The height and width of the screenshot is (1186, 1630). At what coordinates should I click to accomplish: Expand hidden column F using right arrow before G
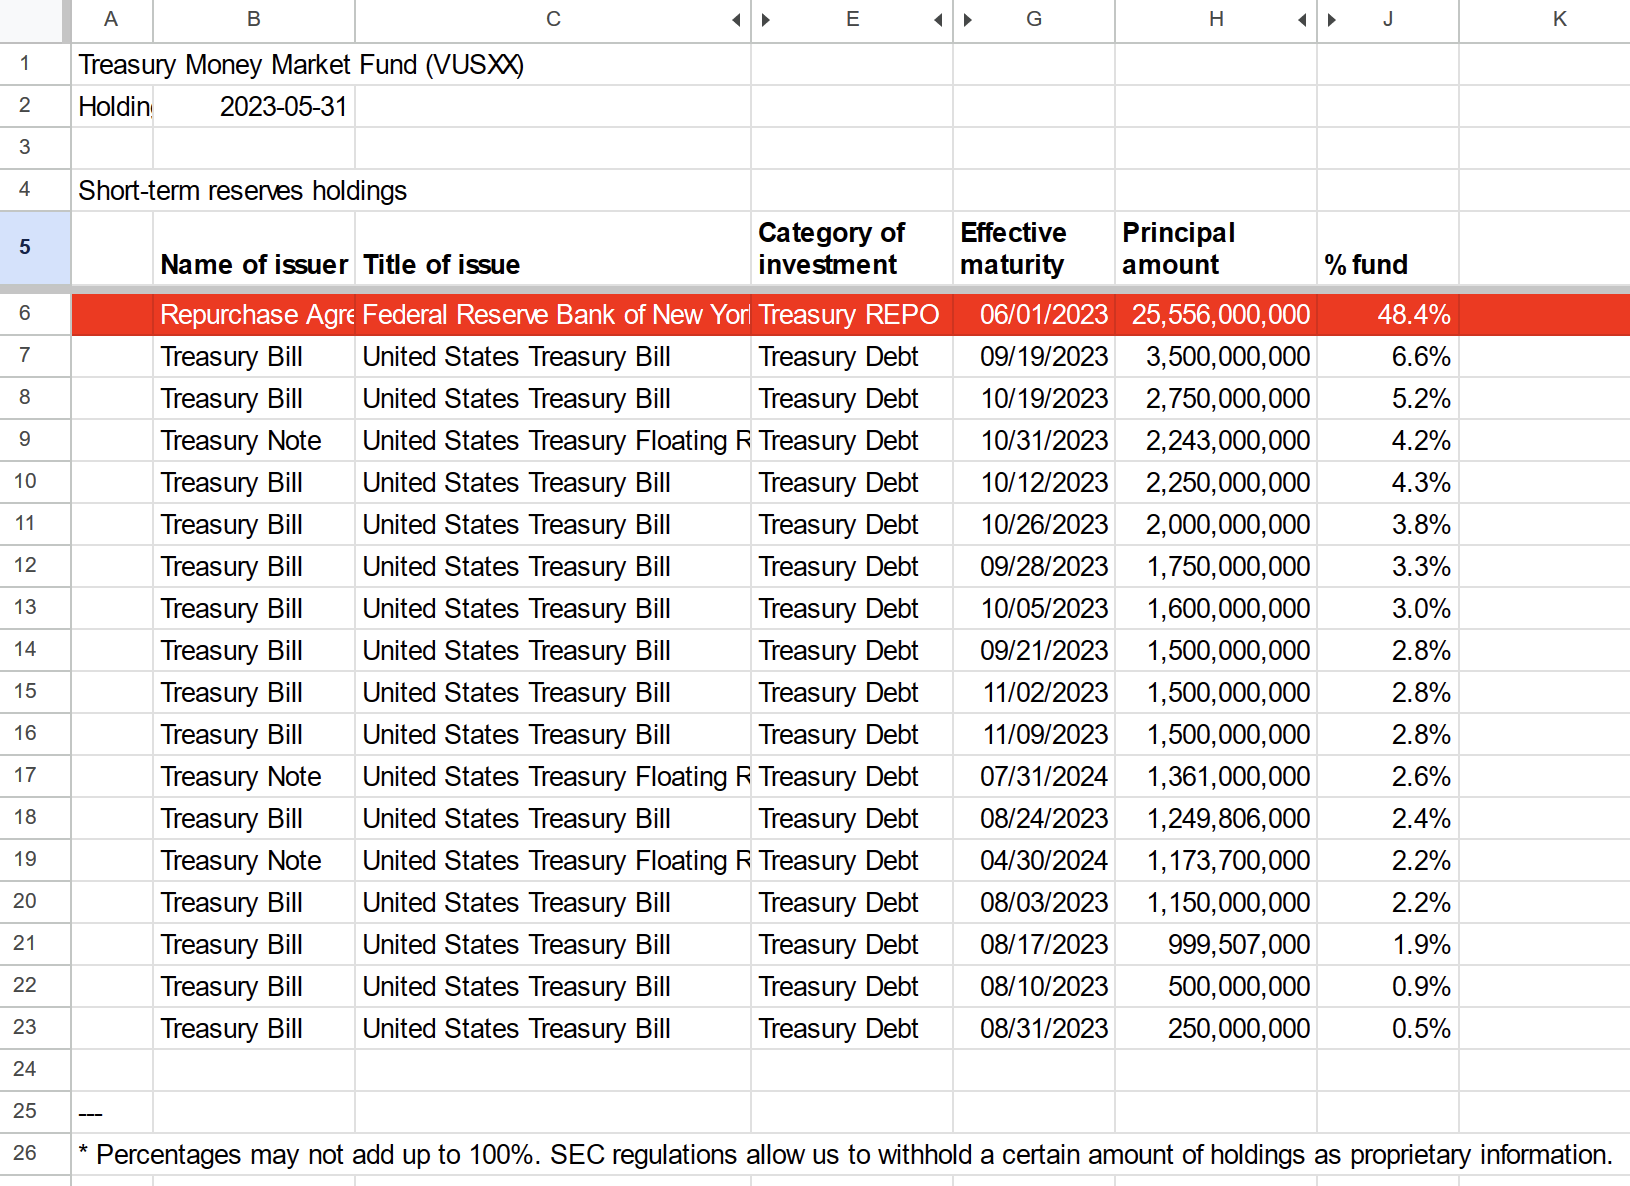968,20
